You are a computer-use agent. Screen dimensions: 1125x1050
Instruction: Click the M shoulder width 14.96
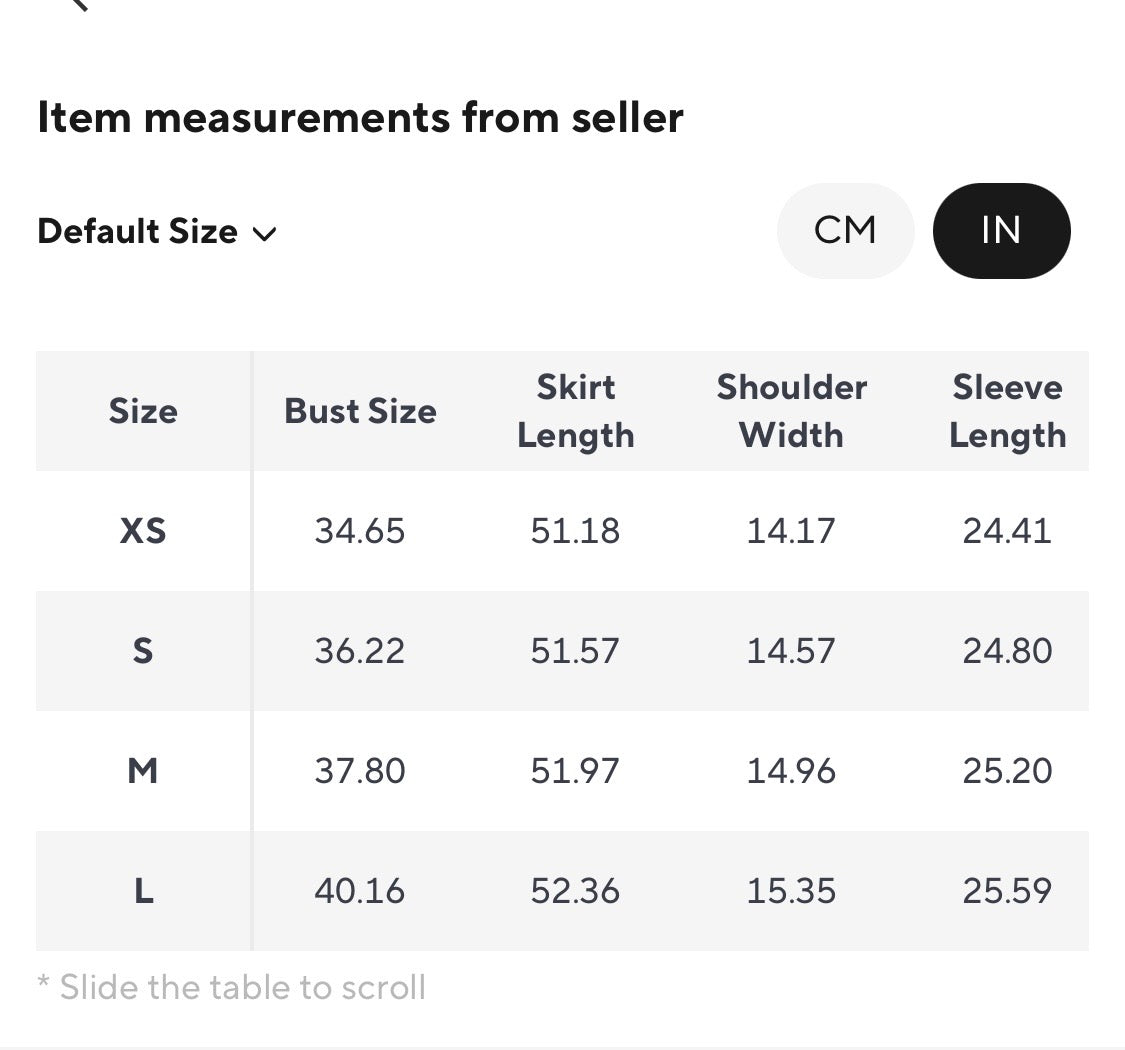791,771
